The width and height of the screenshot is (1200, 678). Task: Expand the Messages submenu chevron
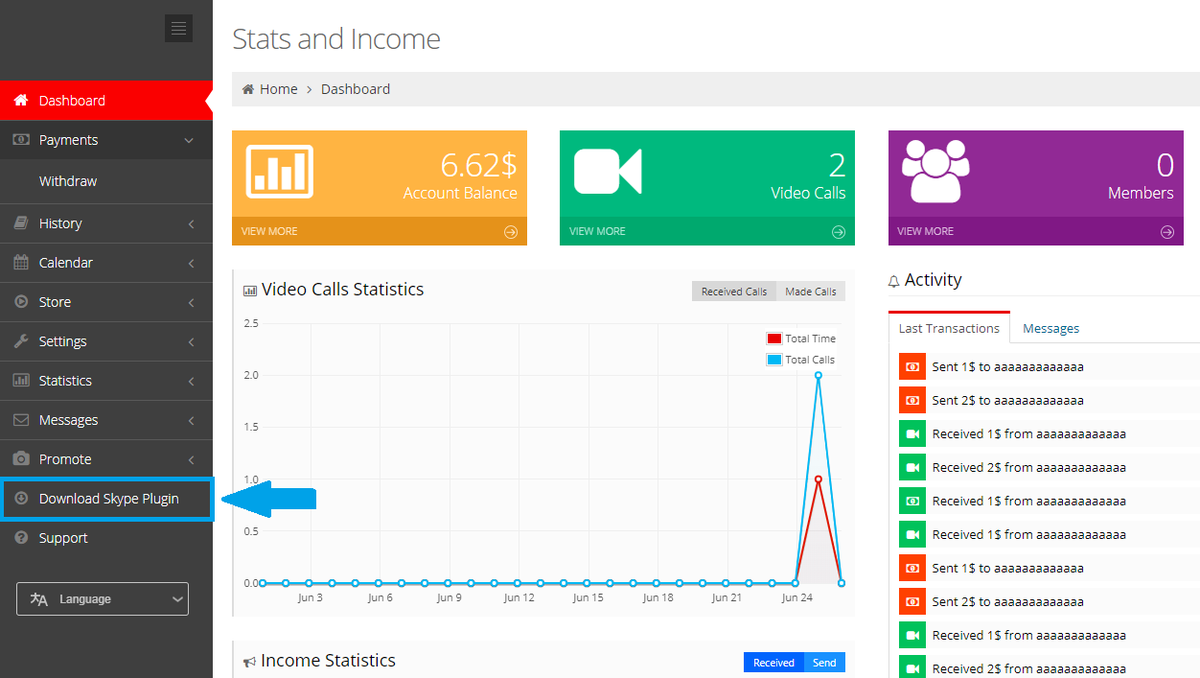click(191, 420)
